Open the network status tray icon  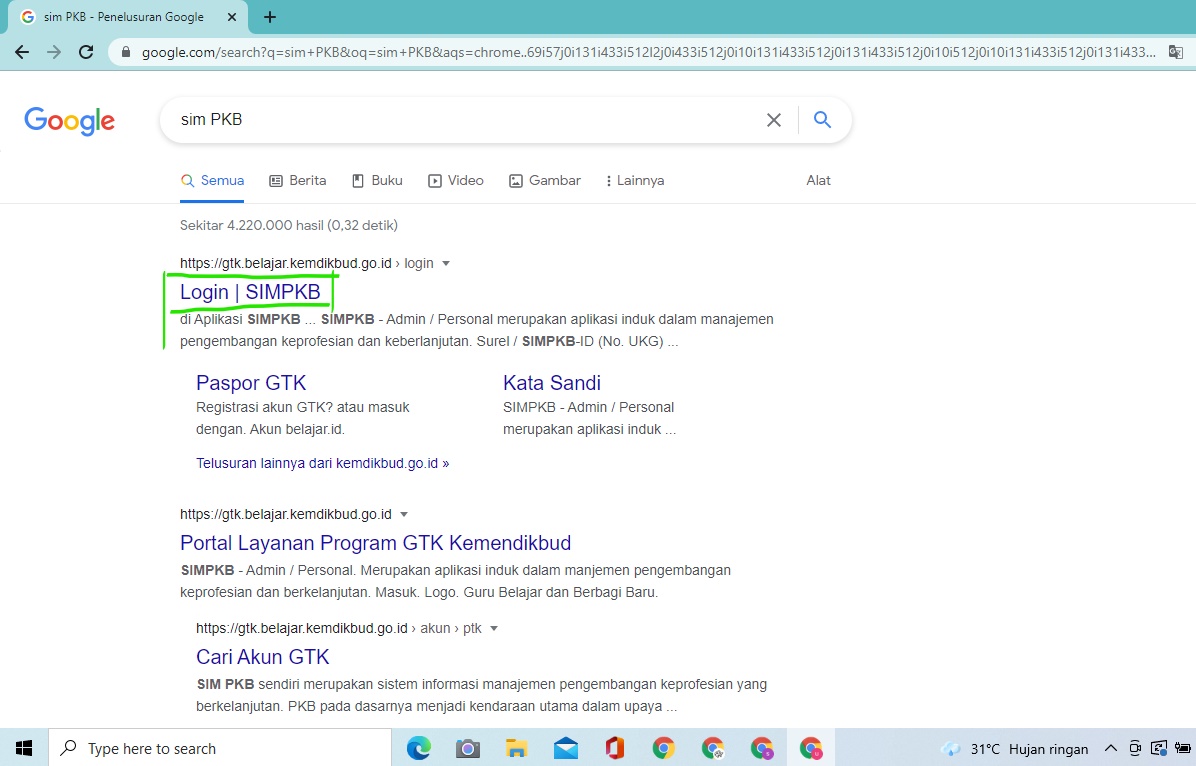point(1159,748)
